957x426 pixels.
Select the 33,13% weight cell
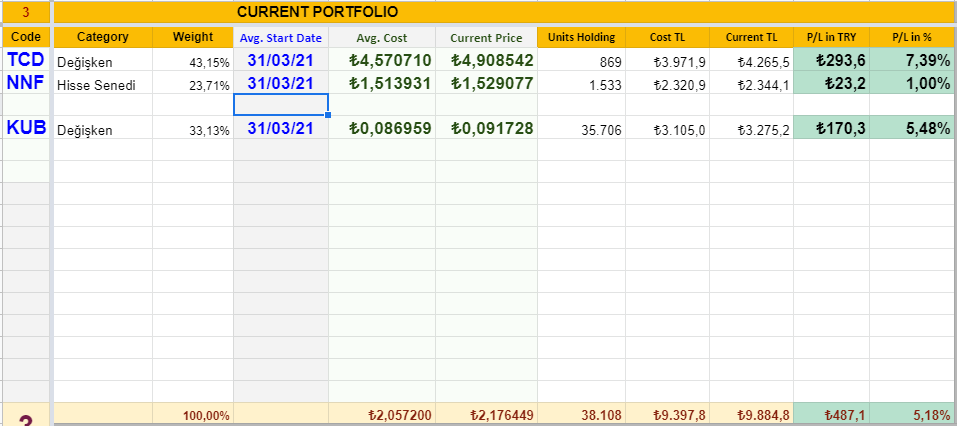click(x=193, y=128)
